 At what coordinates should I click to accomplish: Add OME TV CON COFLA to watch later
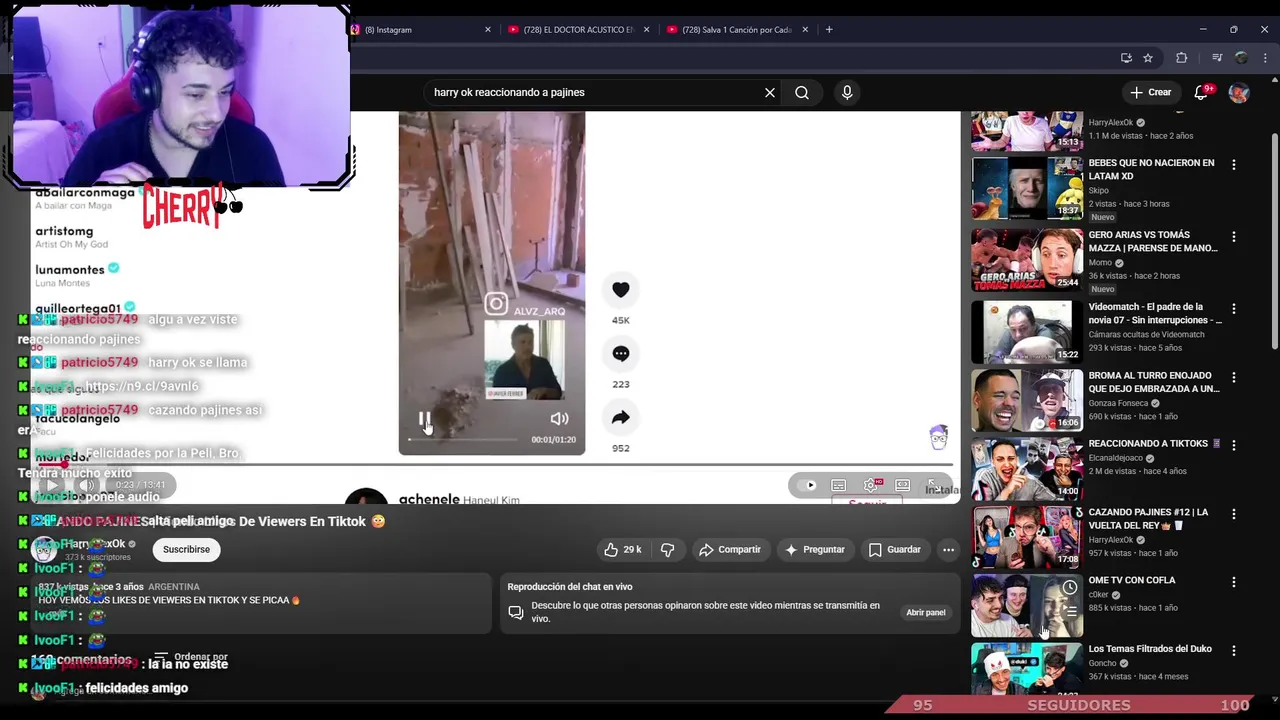click(1070, 587)
